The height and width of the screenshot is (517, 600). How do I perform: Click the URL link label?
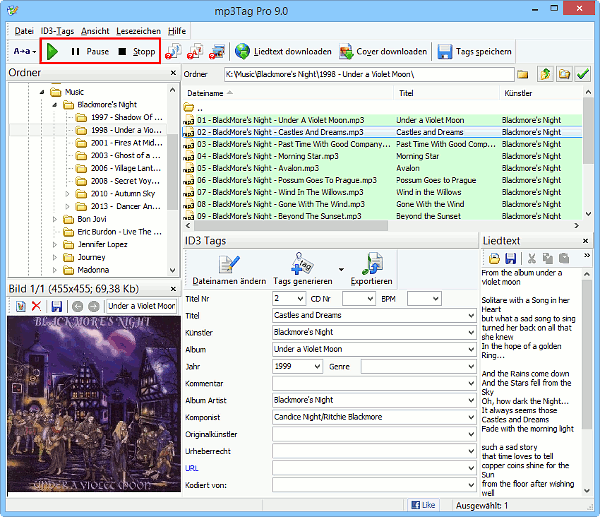pos(192,468)
